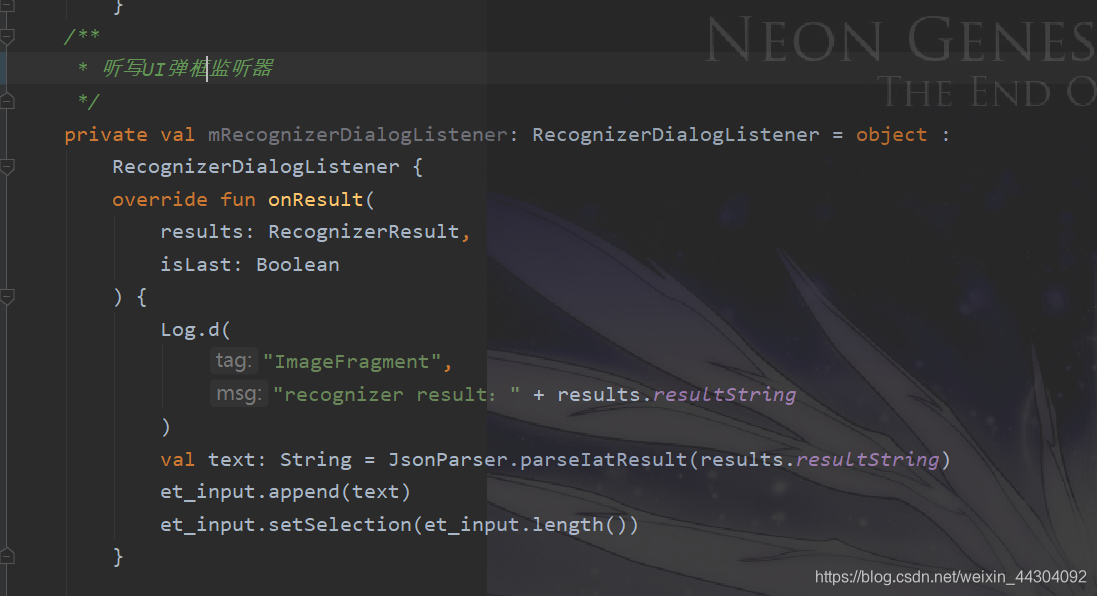Click the RecognizerResult parameter type

coord(364,232)
